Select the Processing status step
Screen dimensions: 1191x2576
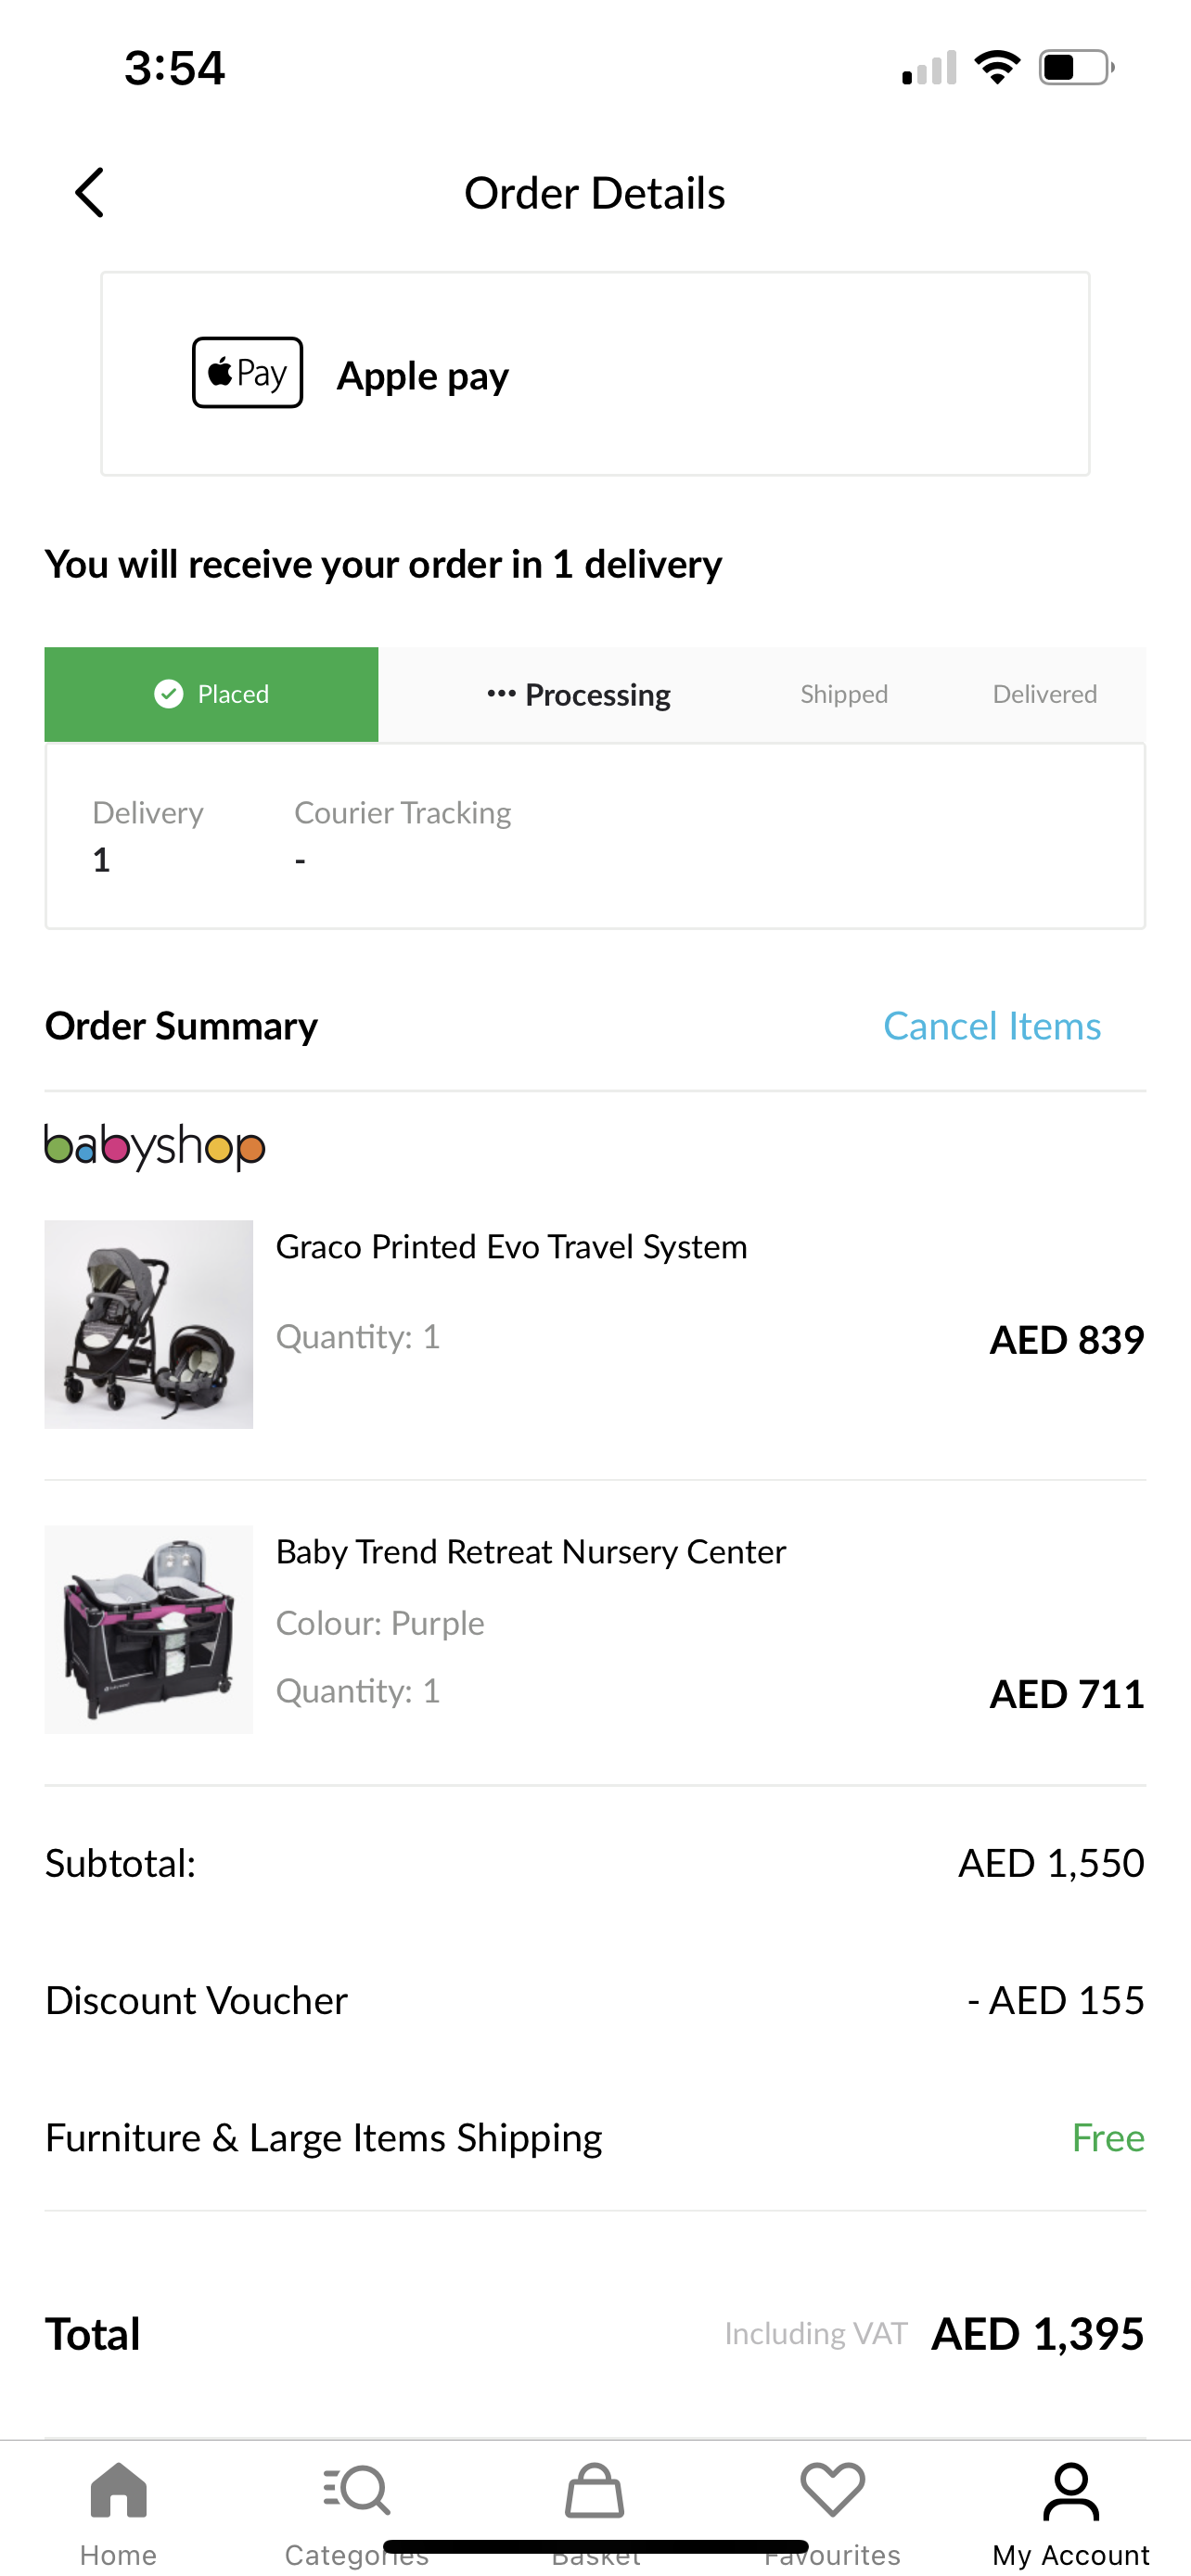point(579,695)
